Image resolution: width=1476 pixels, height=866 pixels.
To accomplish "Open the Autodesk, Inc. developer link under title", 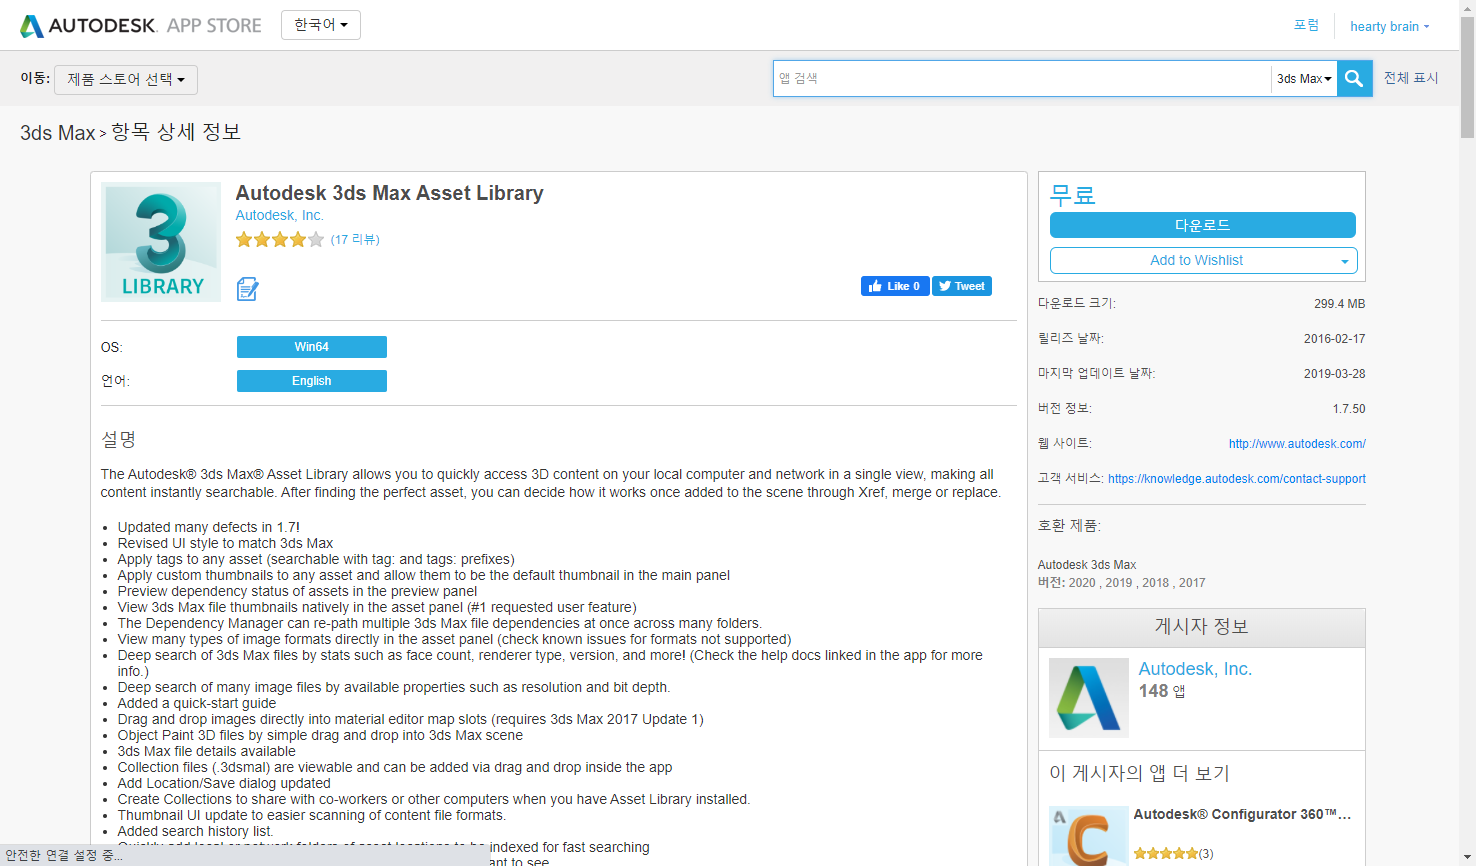I will pyautogui.click(x=280, y=215).
